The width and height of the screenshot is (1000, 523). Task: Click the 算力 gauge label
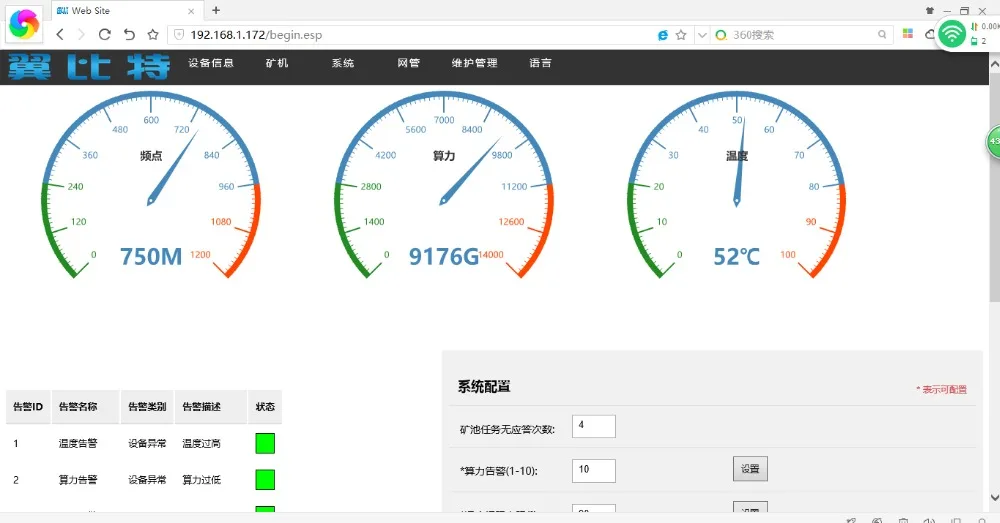click(444, 156)
